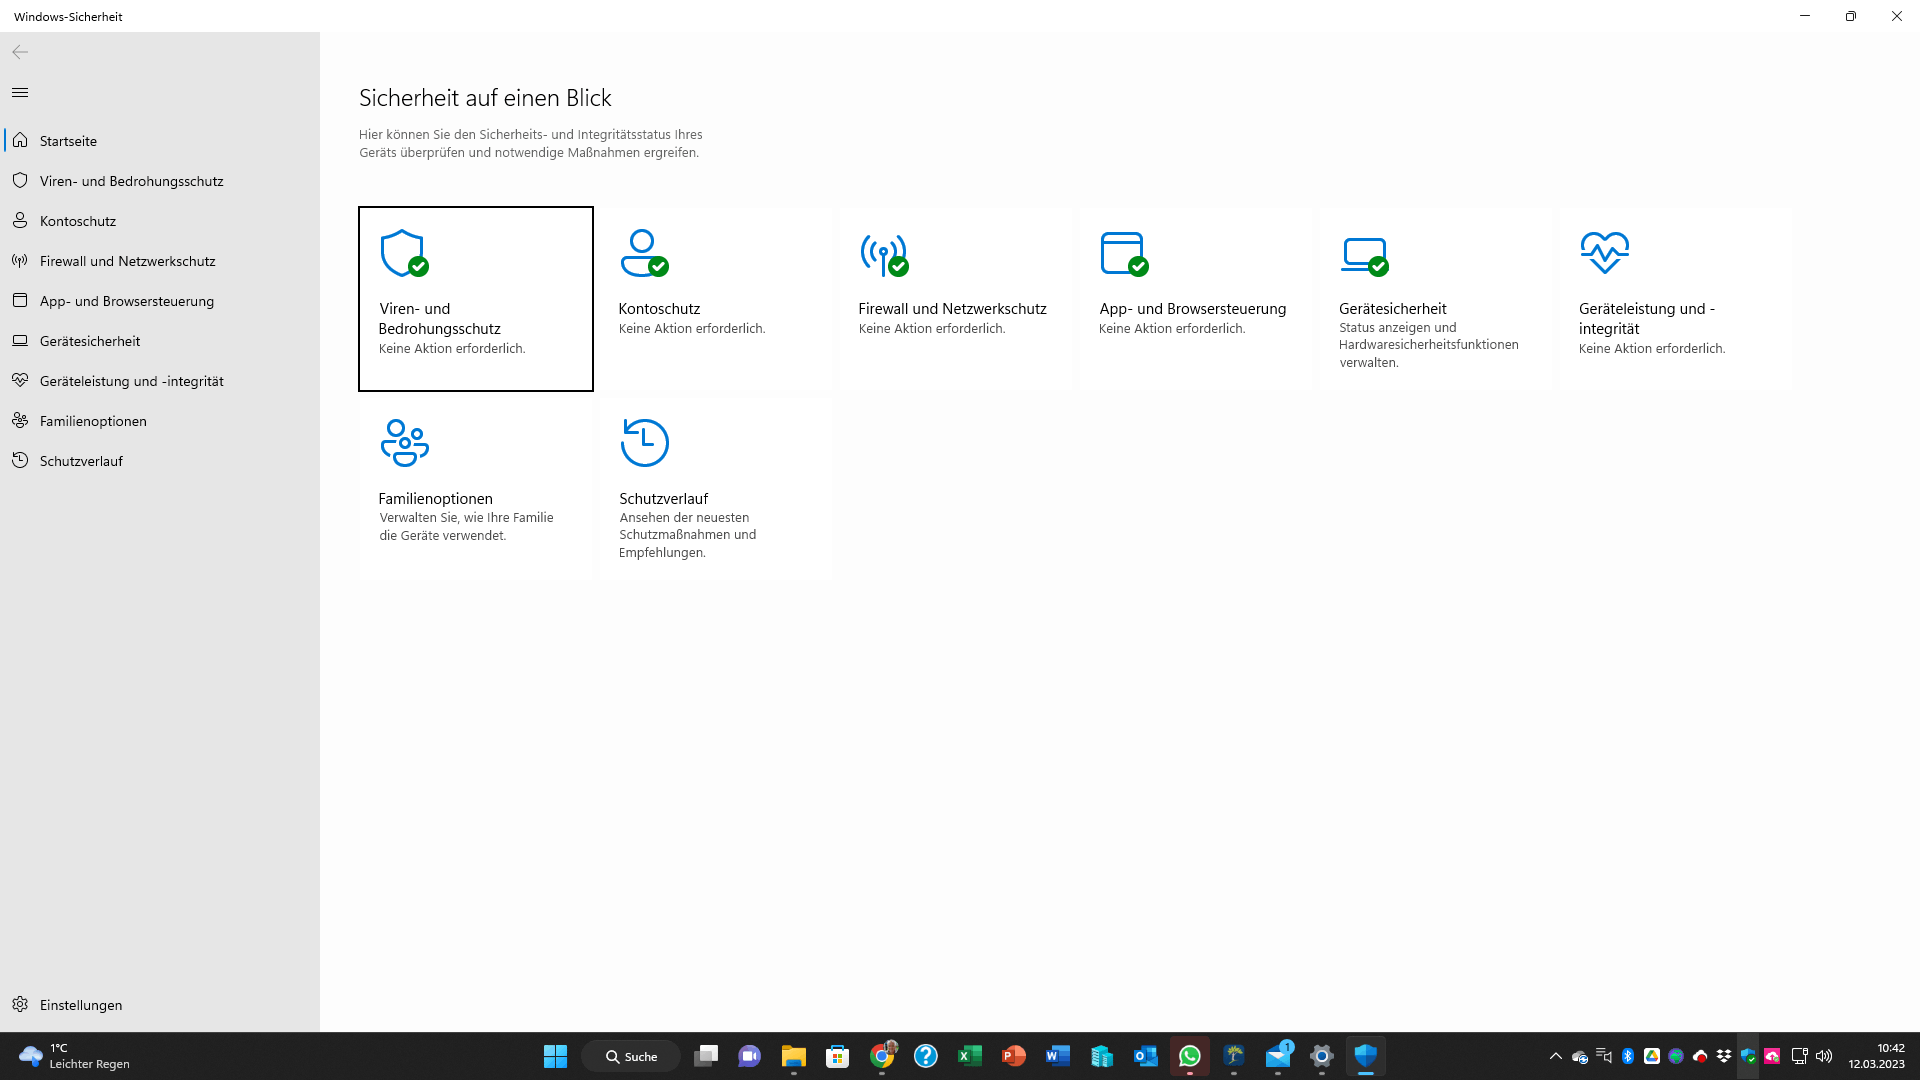The image size is (1920, 1080).
Task: Go to Firewall und Netzwerkschutz in sidebar
Action: pos(127,261)
